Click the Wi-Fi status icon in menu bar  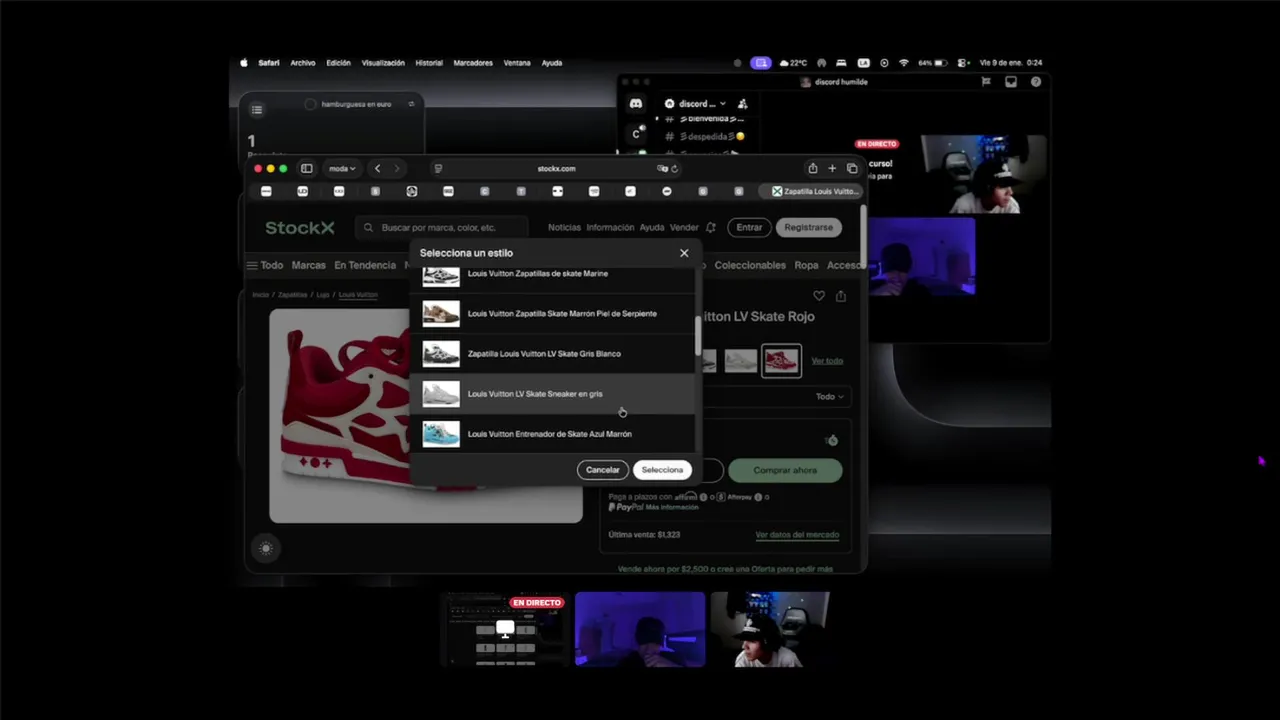tap(904, 63)
